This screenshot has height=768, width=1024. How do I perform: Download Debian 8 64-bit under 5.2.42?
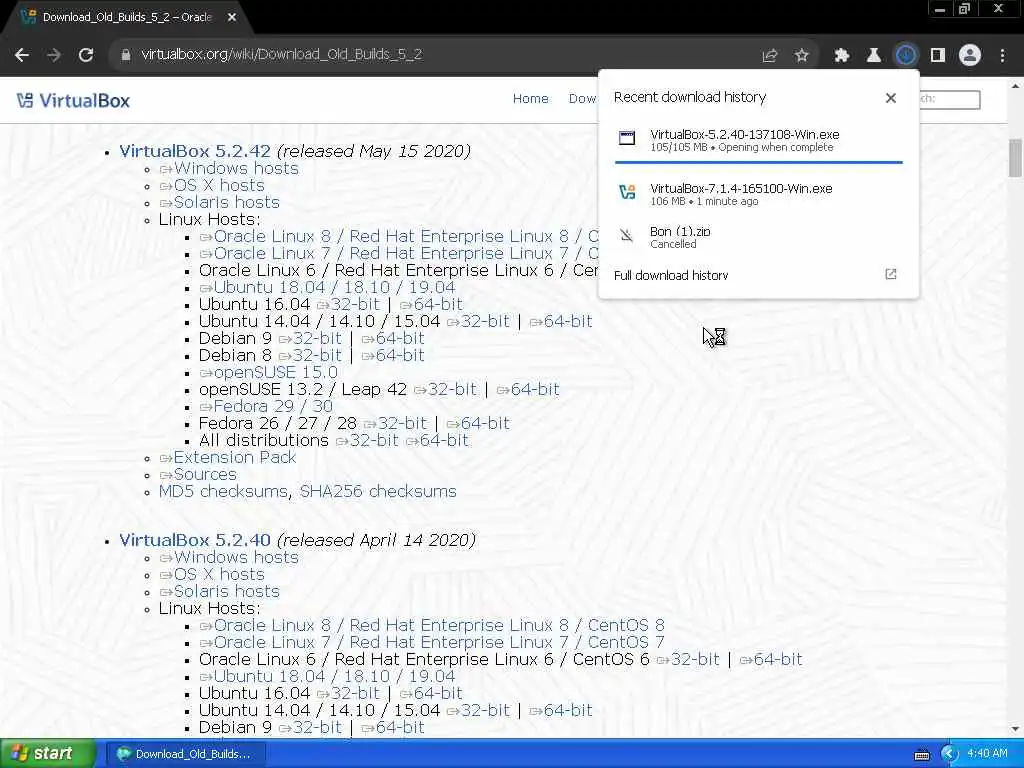393,355
